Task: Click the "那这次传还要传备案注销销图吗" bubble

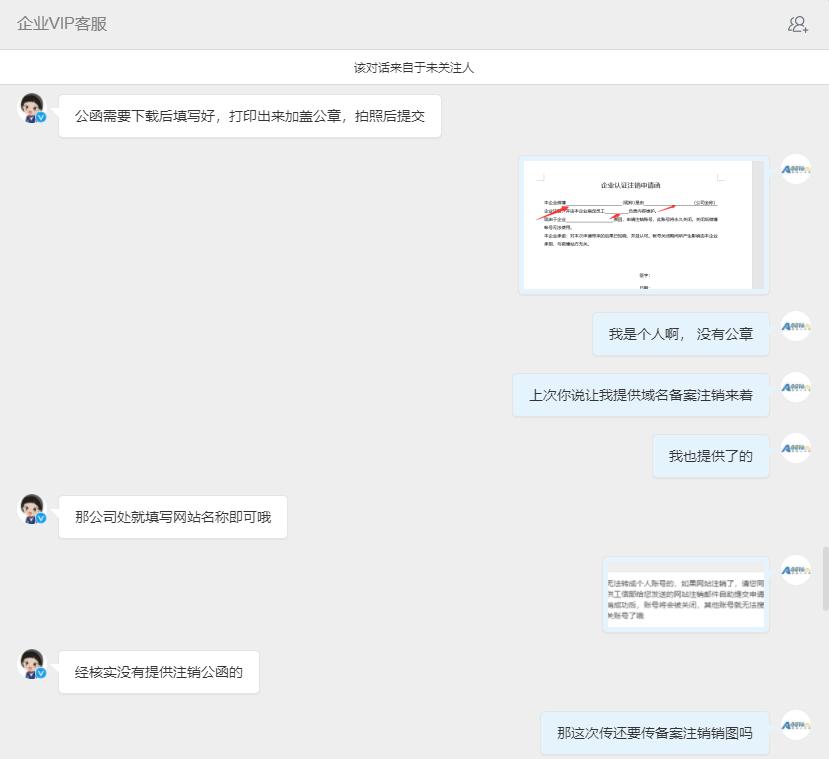Action: [x=654, y=732]
